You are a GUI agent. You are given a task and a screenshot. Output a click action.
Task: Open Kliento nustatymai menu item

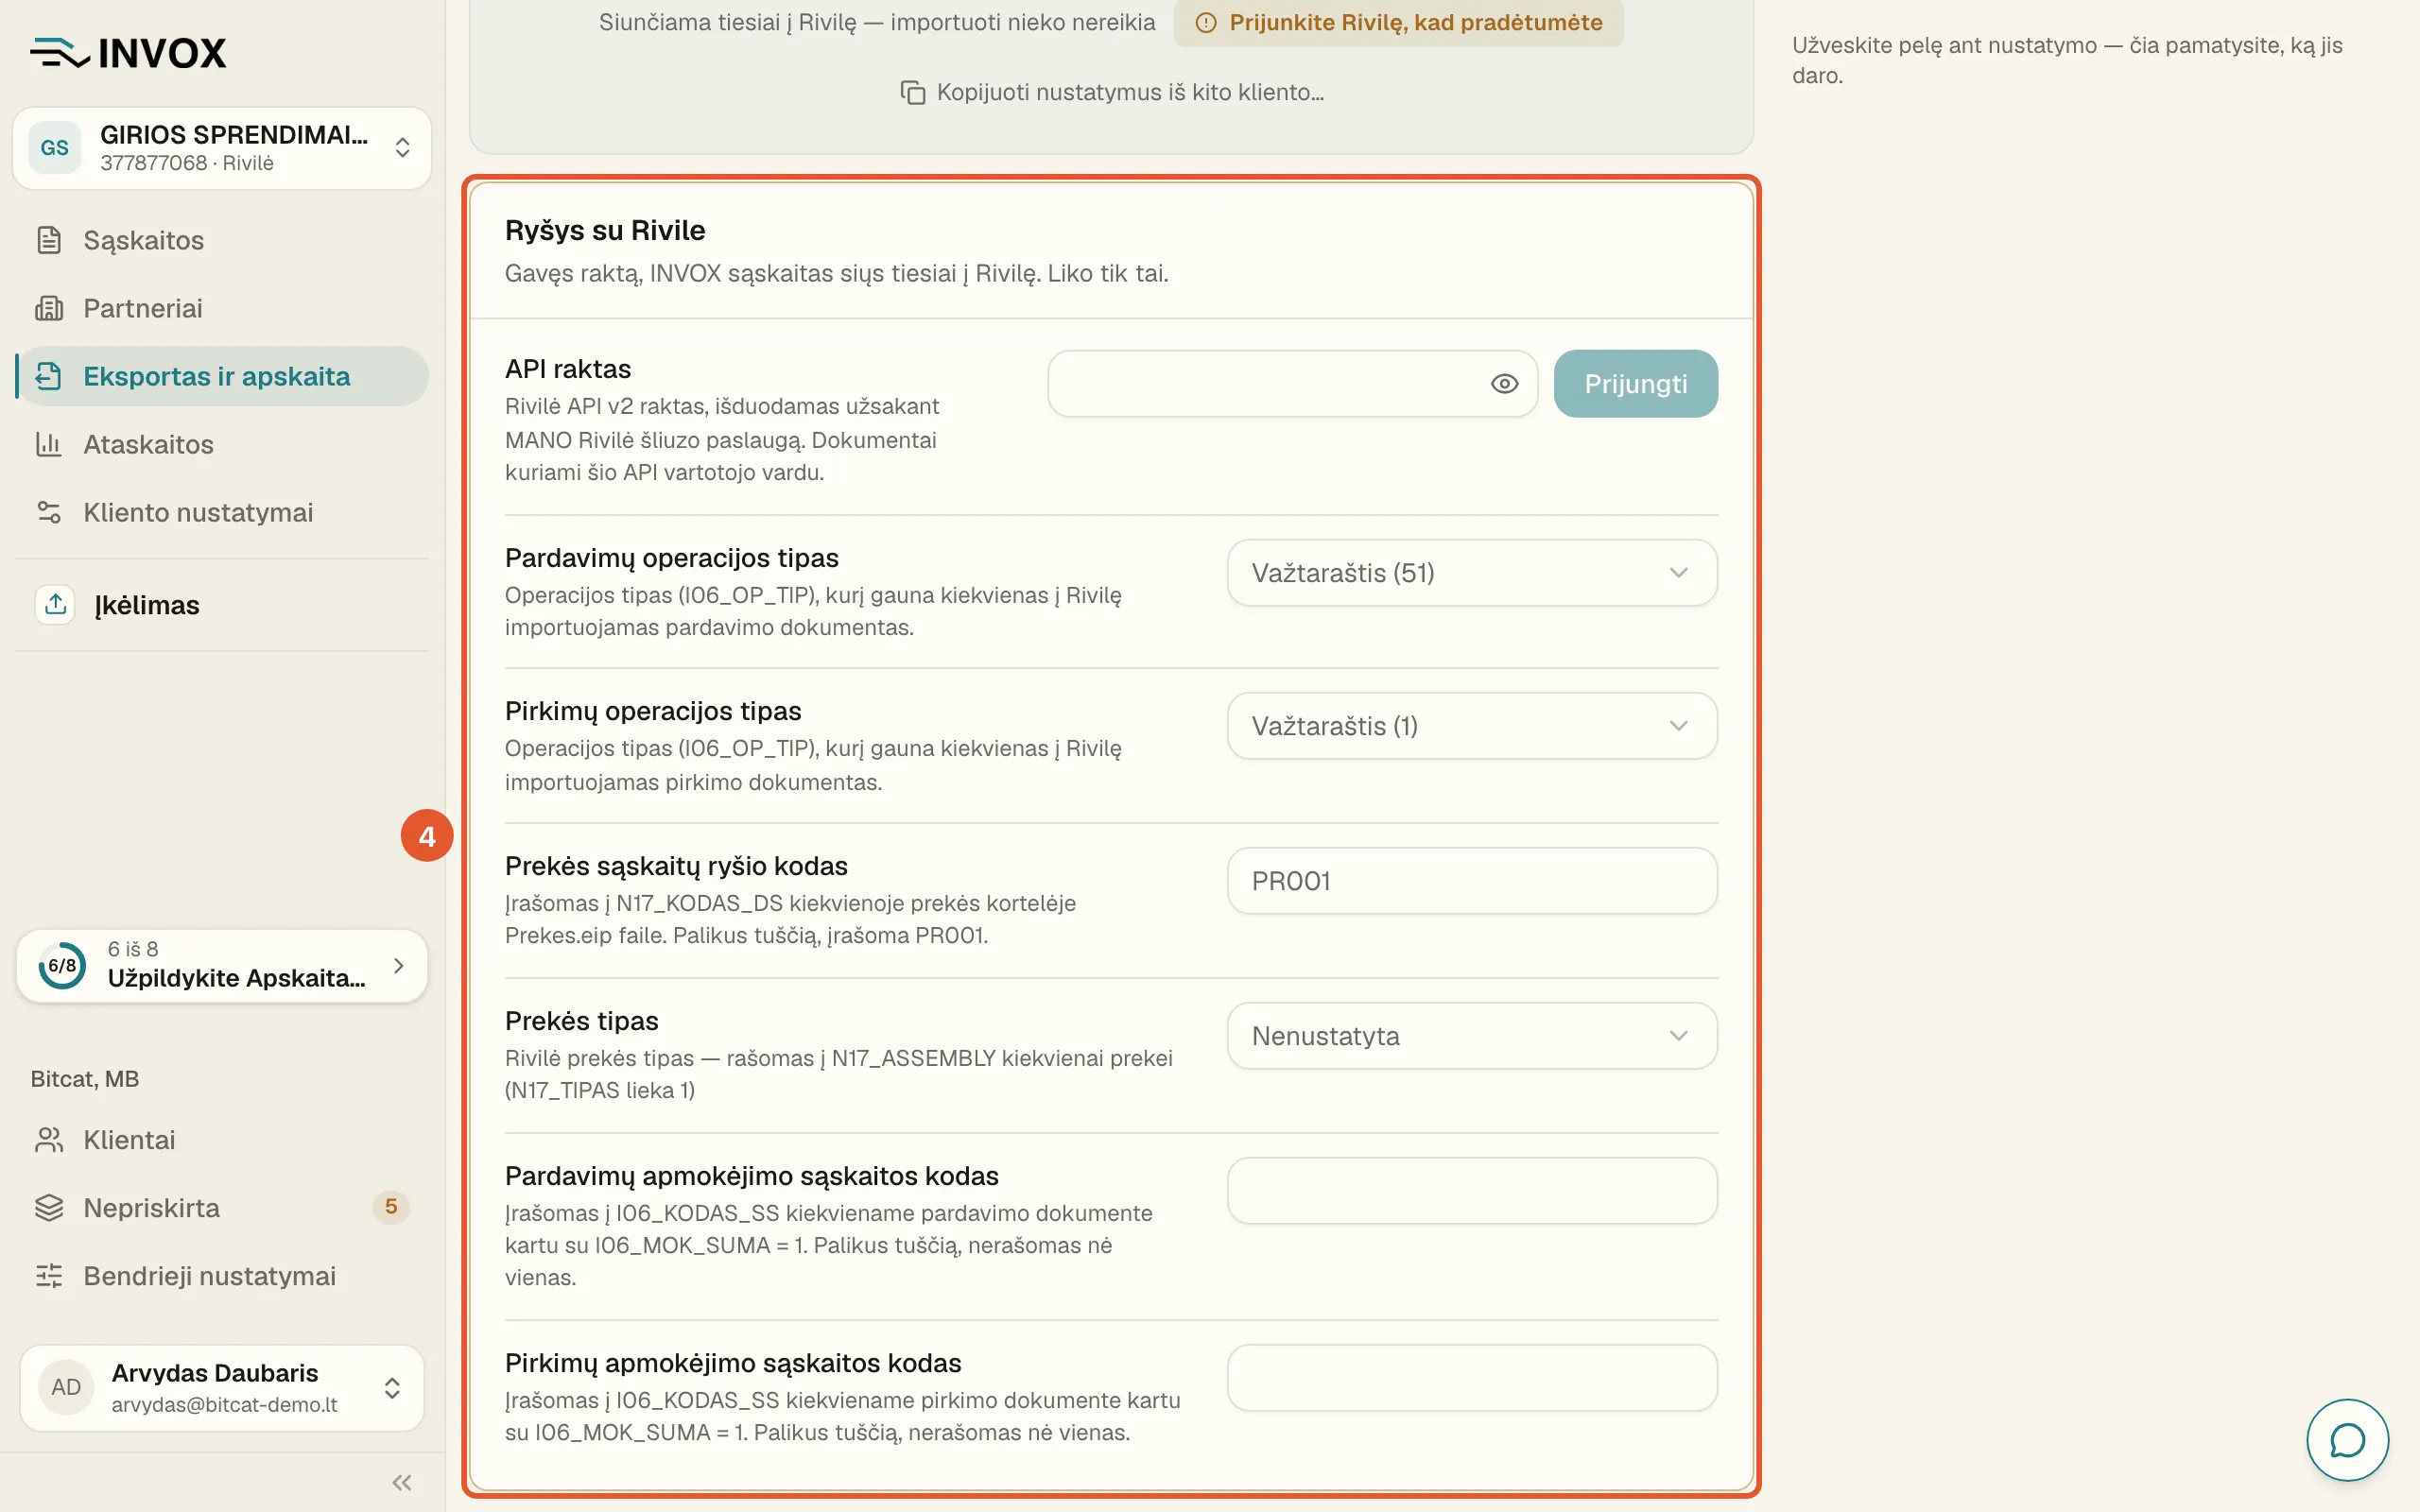222,512
